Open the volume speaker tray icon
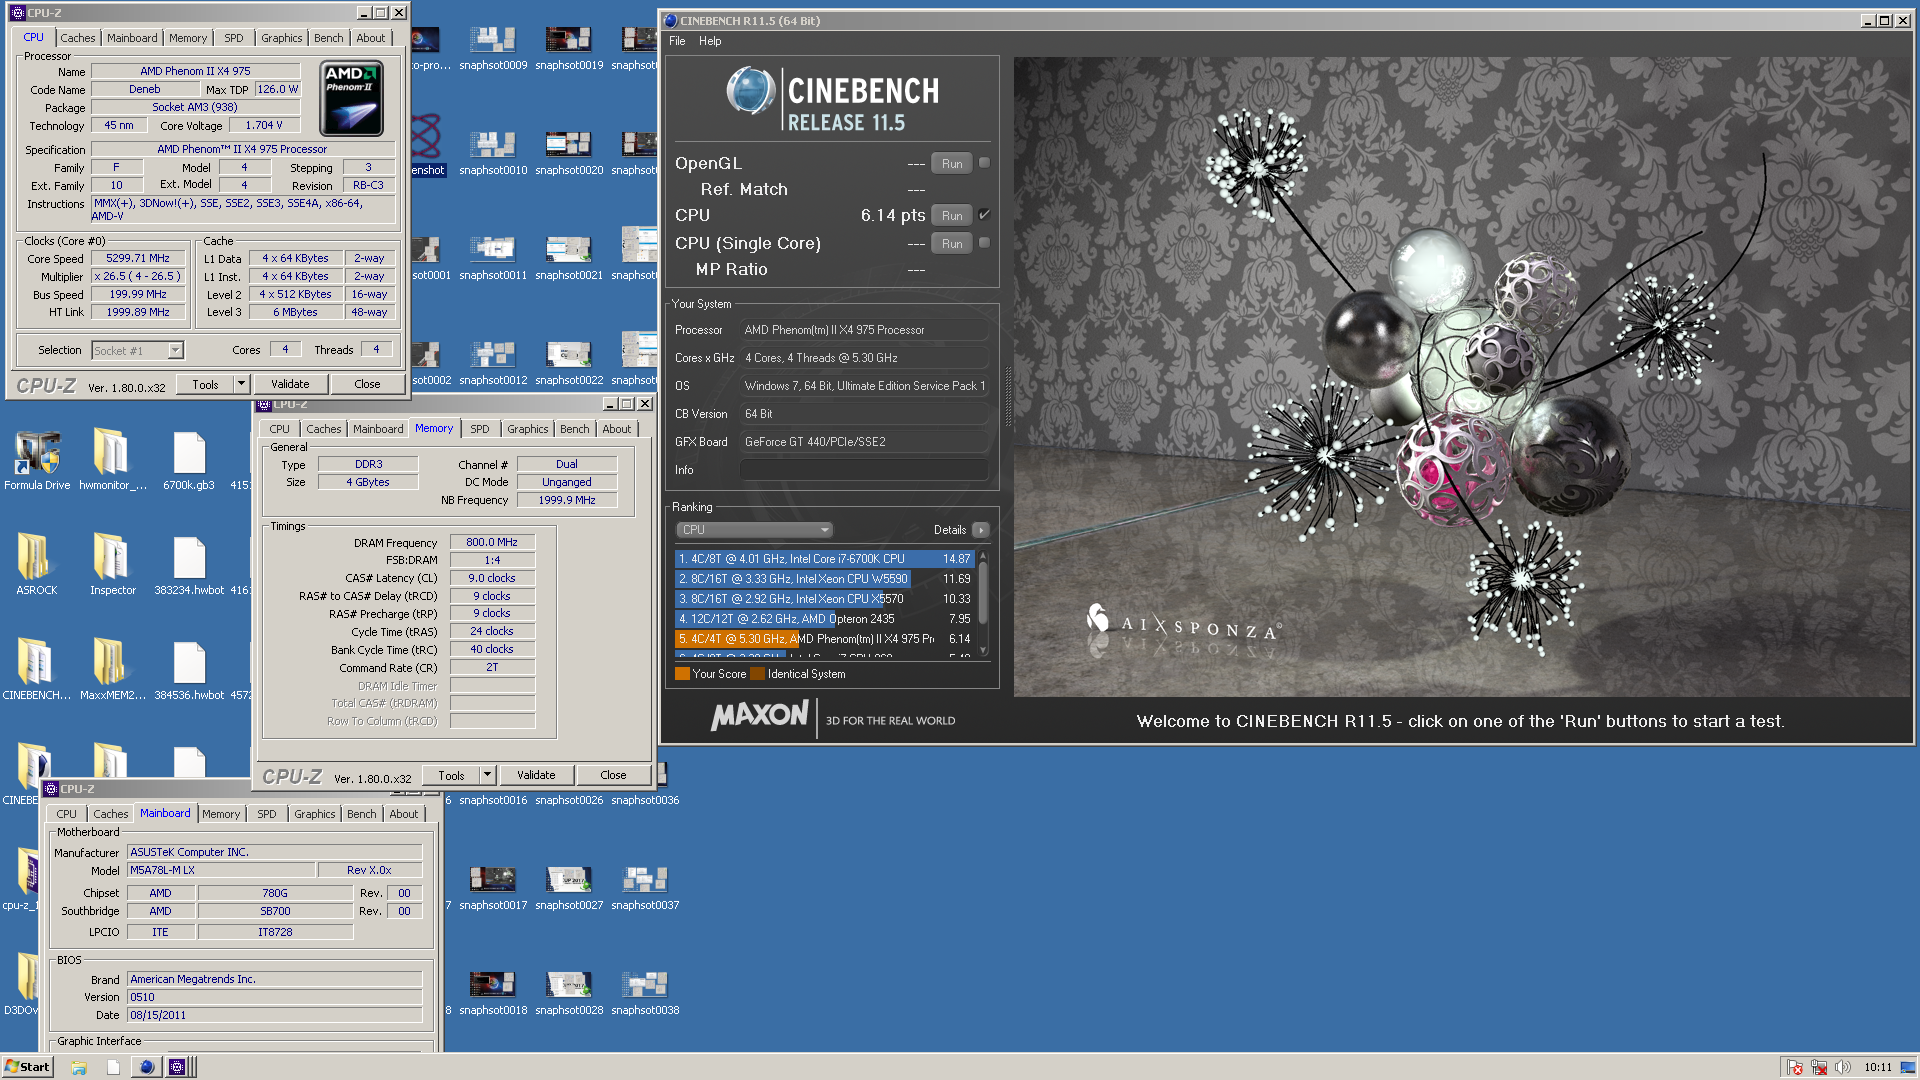 pyautogui.click(x=1842, y=1067)
